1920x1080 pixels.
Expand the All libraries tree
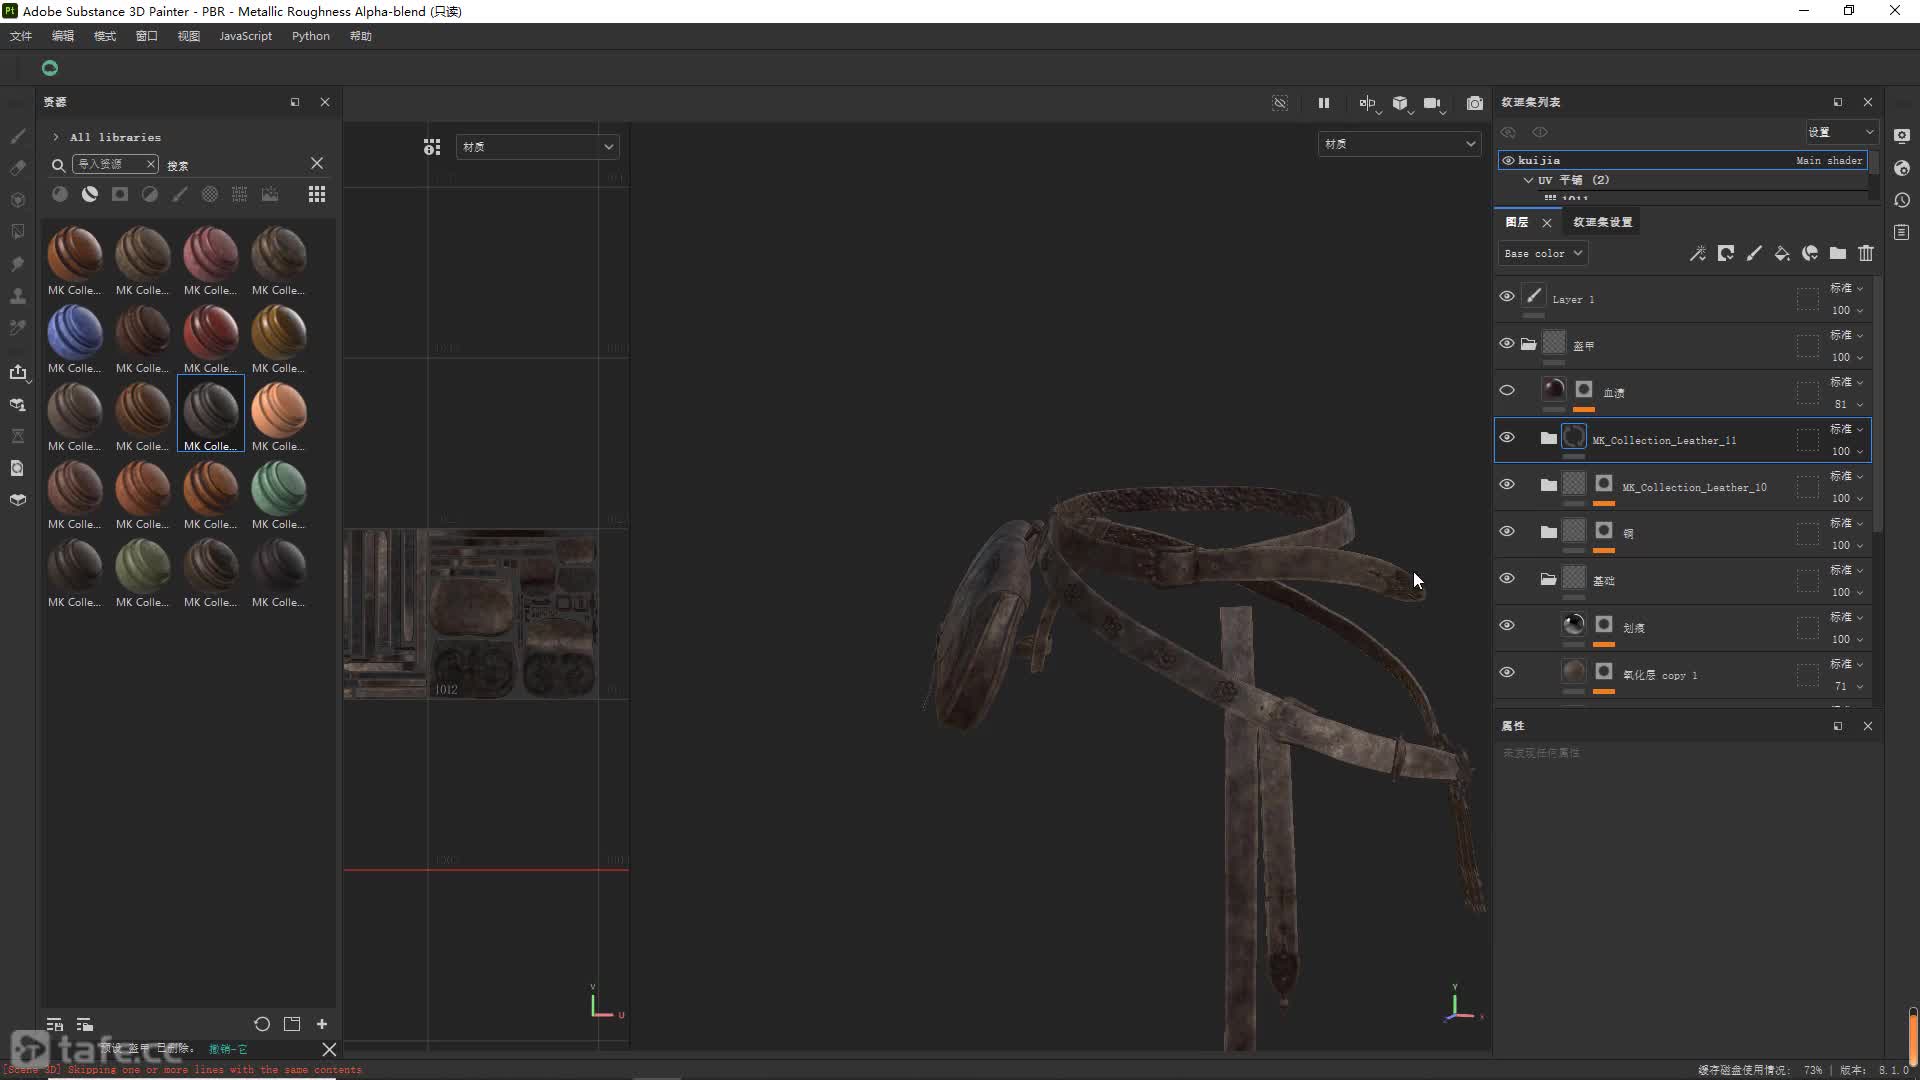[56, 137]
